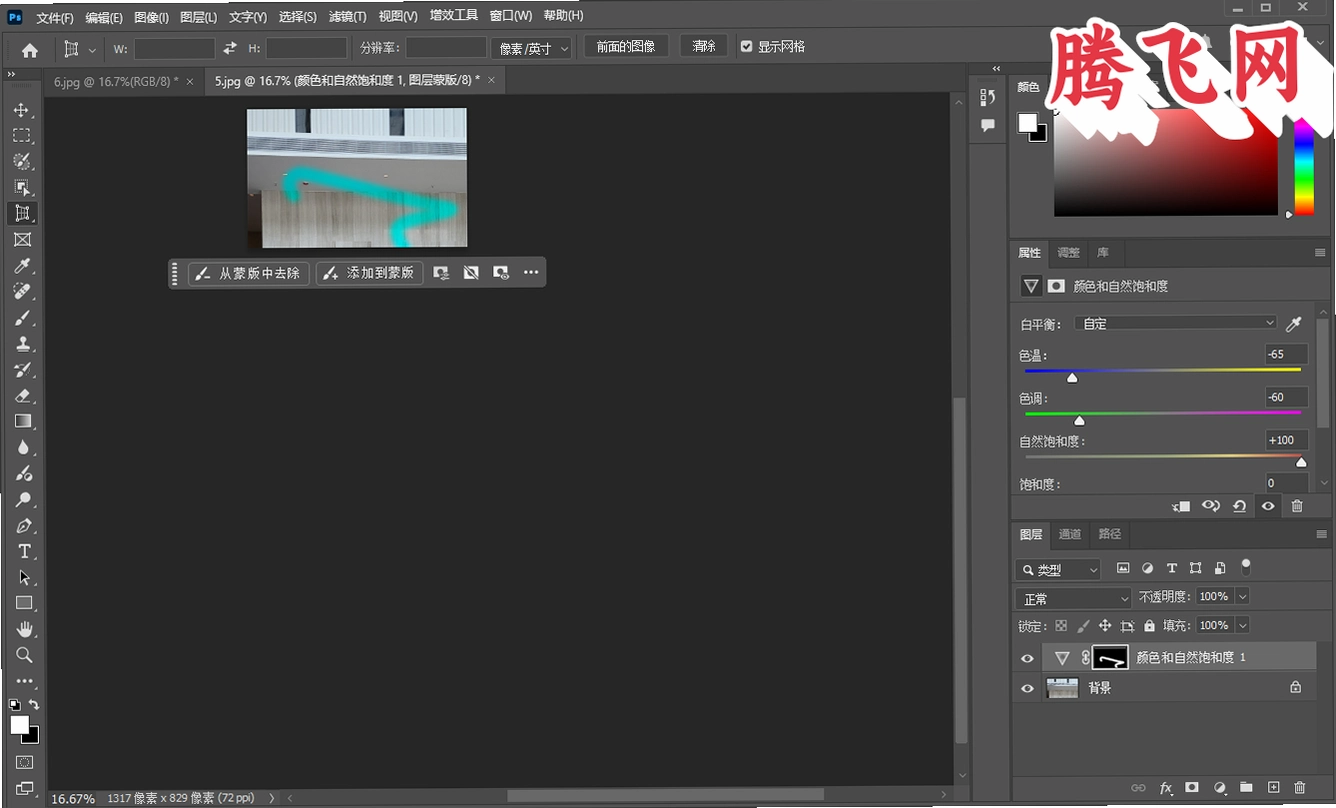Toggle the 显示网格 checkbox
Viewport: 1336px width, 808px height.
746,47
